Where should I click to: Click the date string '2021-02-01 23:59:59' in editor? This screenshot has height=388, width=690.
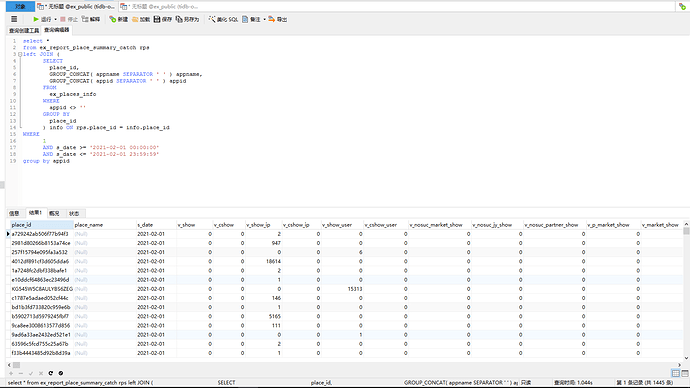pyautogui.click(x=124, y=154)
